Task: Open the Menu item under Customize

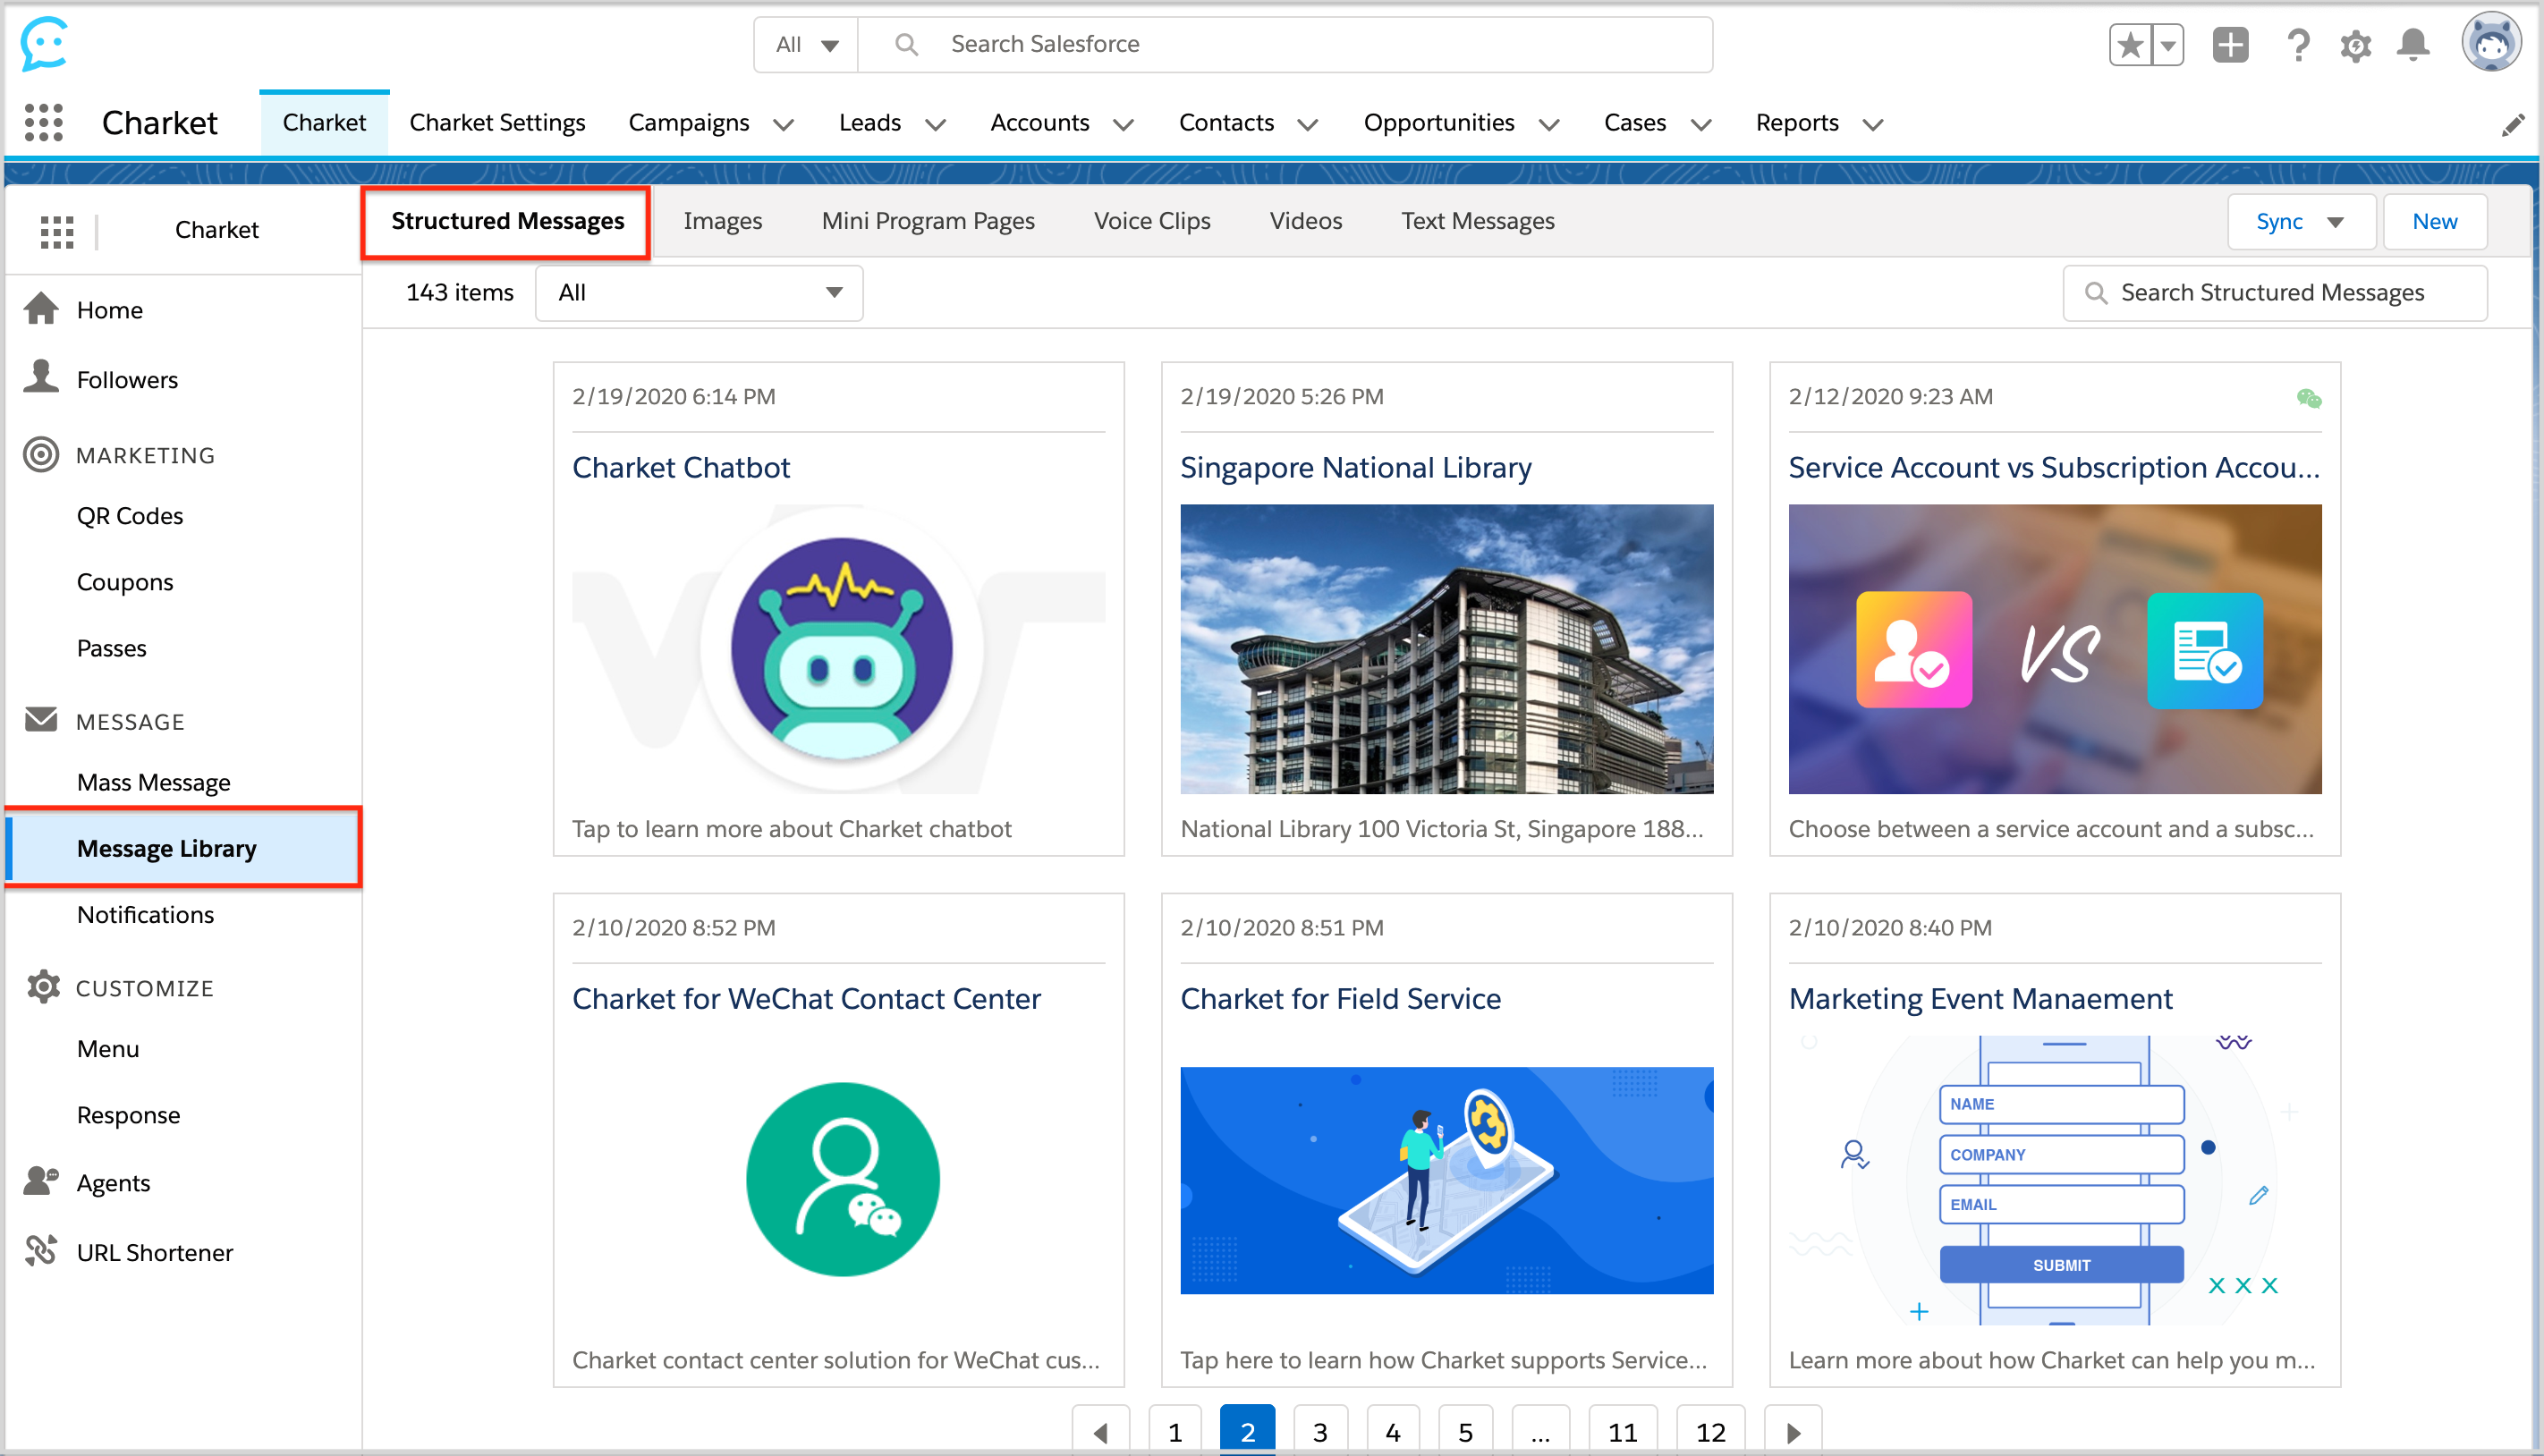Action: pos(108,1048)
